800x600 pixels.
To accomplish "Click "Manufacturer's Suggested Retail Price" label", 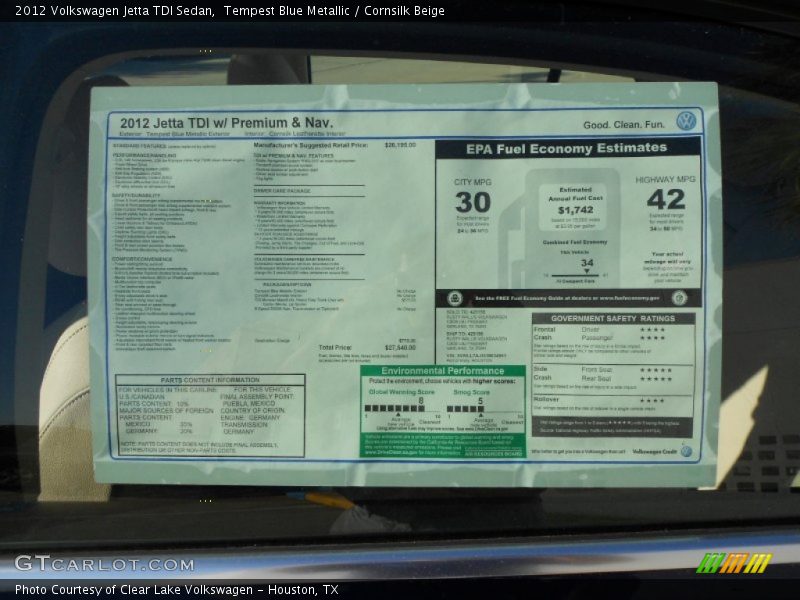I will [x=311, y=145].
